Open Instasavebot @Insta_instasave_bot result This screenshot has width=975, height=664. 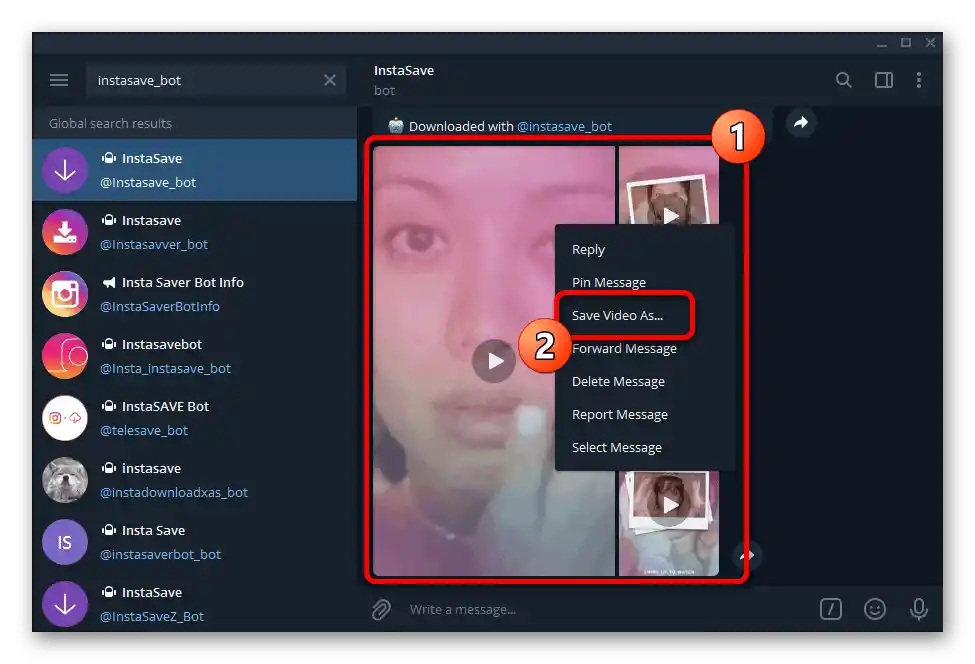pos(195,356)
